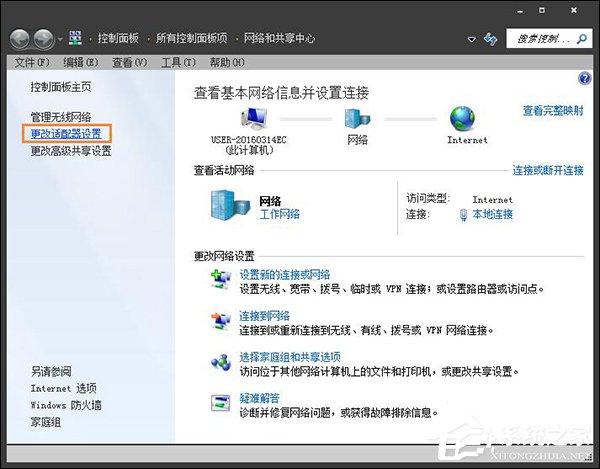The height and width of the screenshot is (469, 600).
Task: Click the Internet globe icon
Action: [x=463, y=119]
